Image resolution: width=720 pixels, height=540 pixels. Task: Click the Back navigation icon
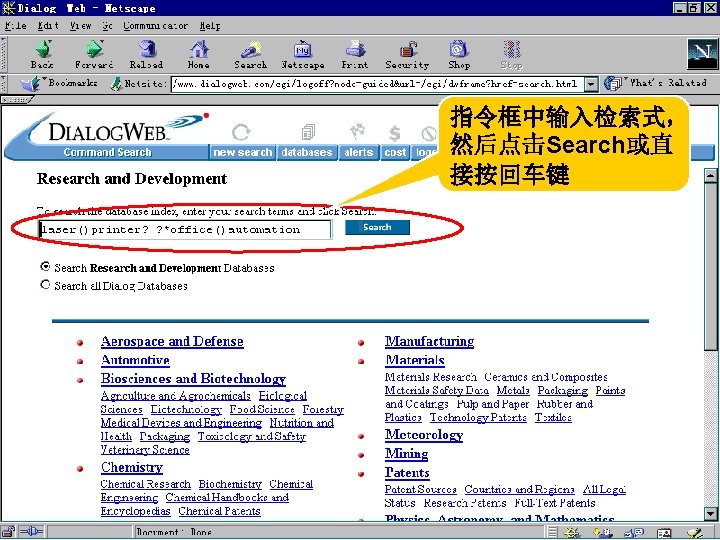point(43,49)
